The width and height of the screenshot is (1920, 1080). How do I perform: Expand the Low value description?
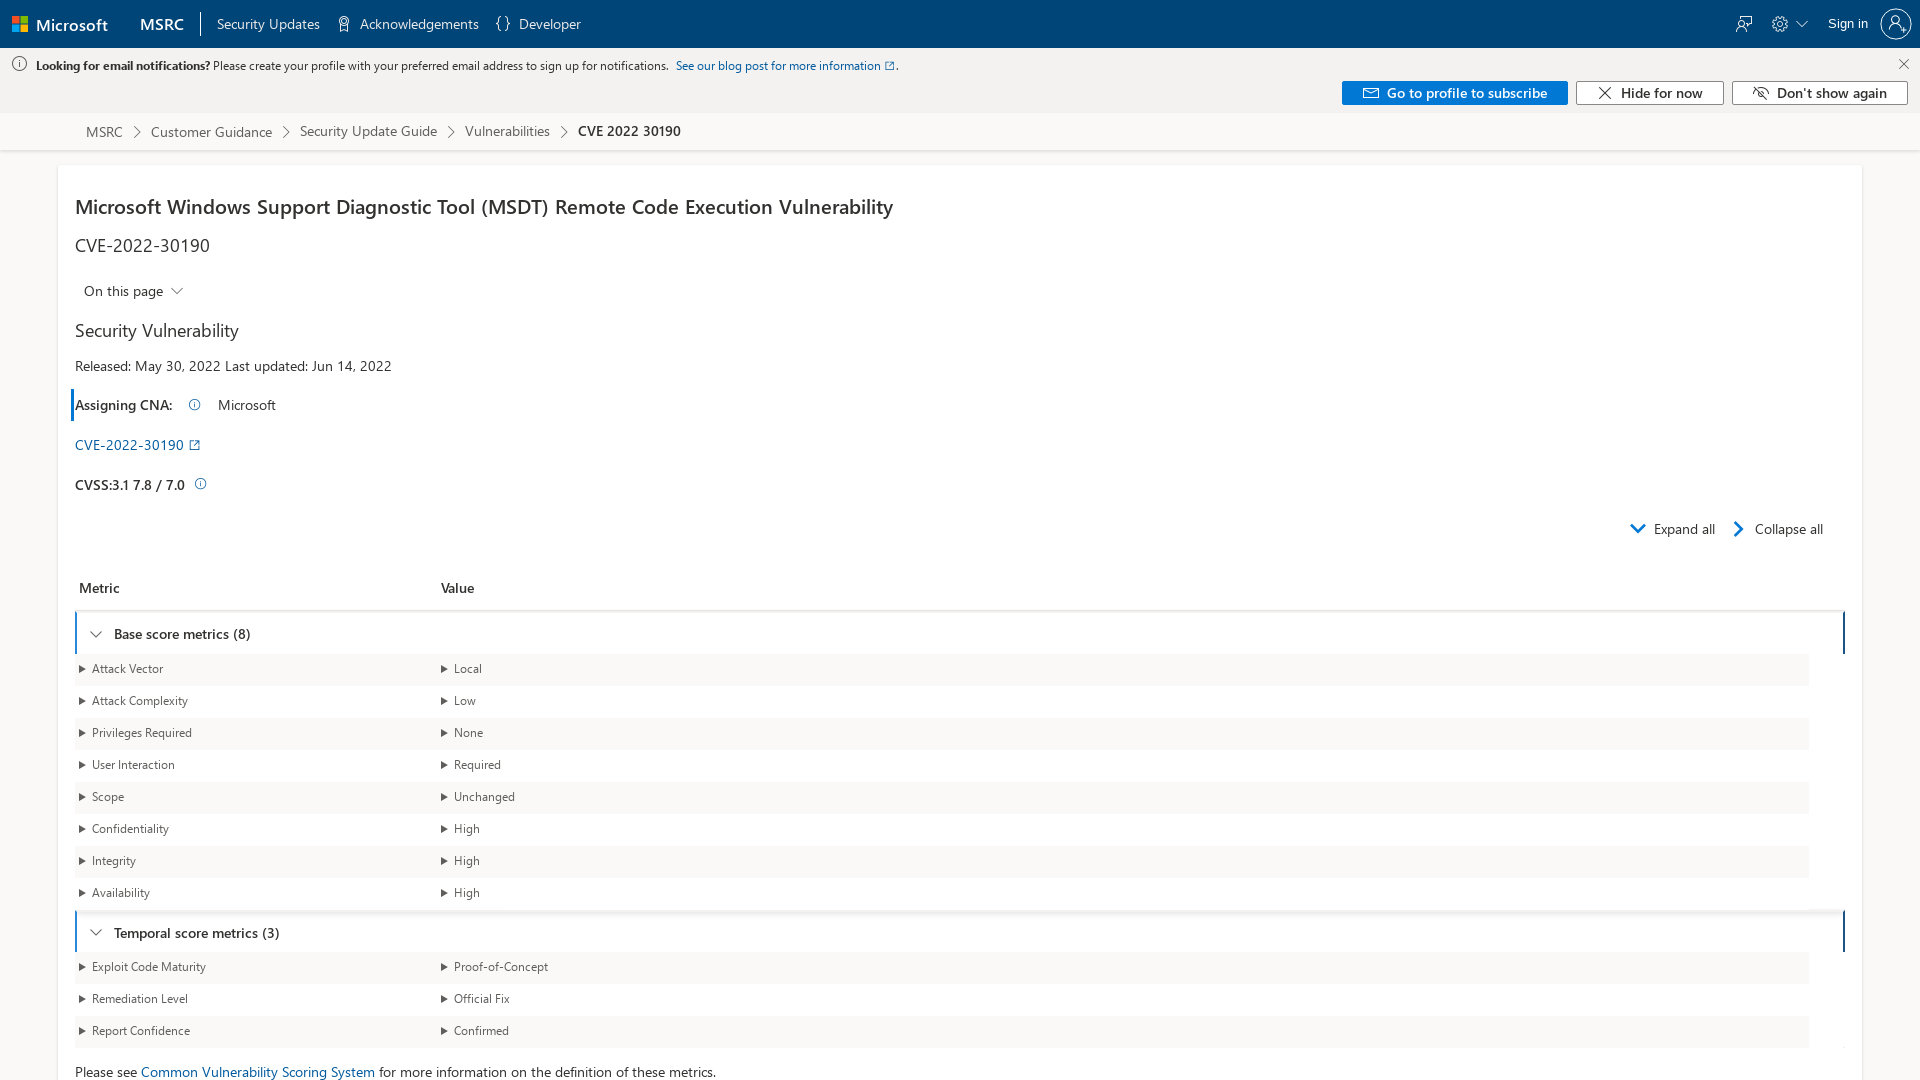point(458,701)
